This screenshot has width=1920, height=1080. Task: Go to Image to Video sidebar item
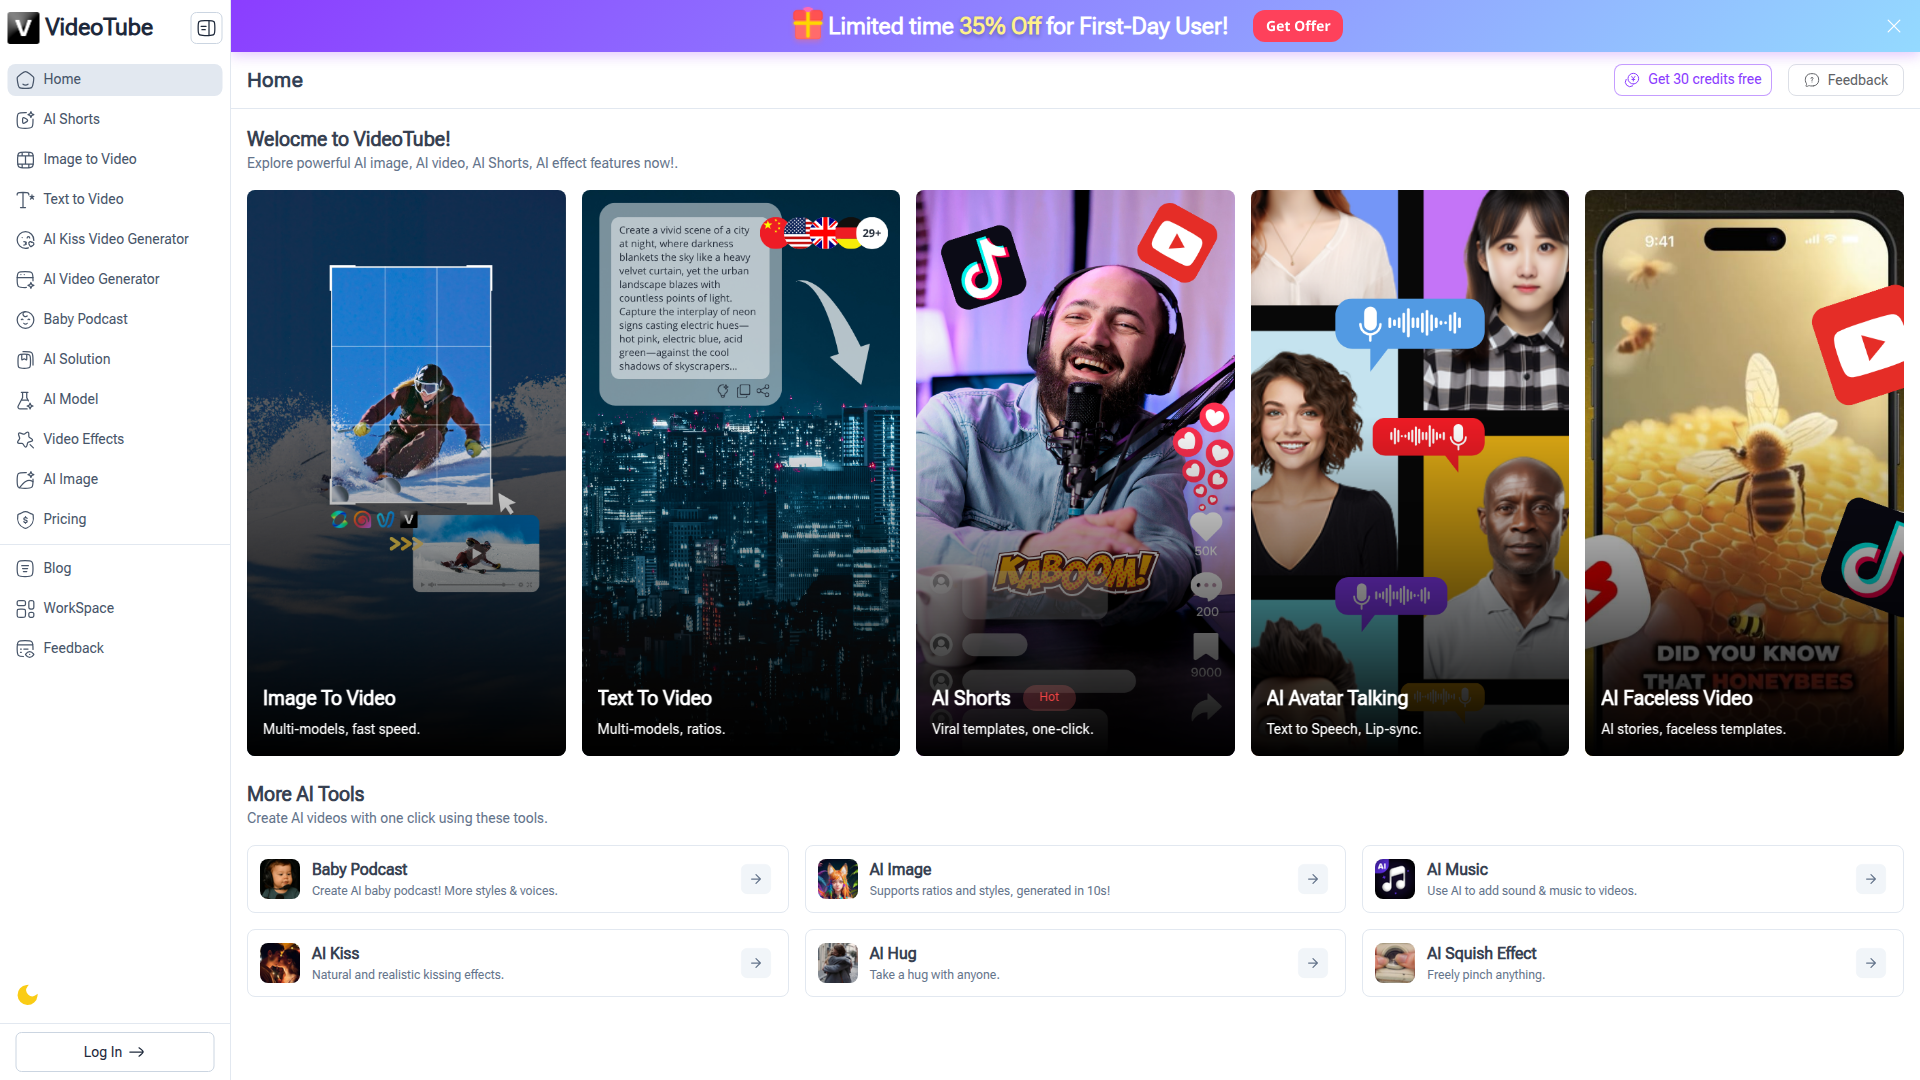(x=115, y=159)
